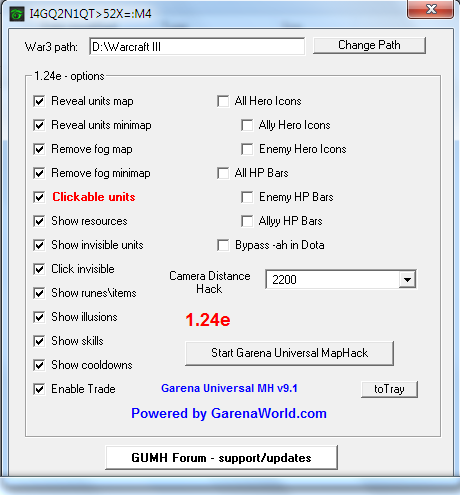This screenshot has height=495, width=460.
Task: Uncheck Reveal units map
Action: point(39,101)
